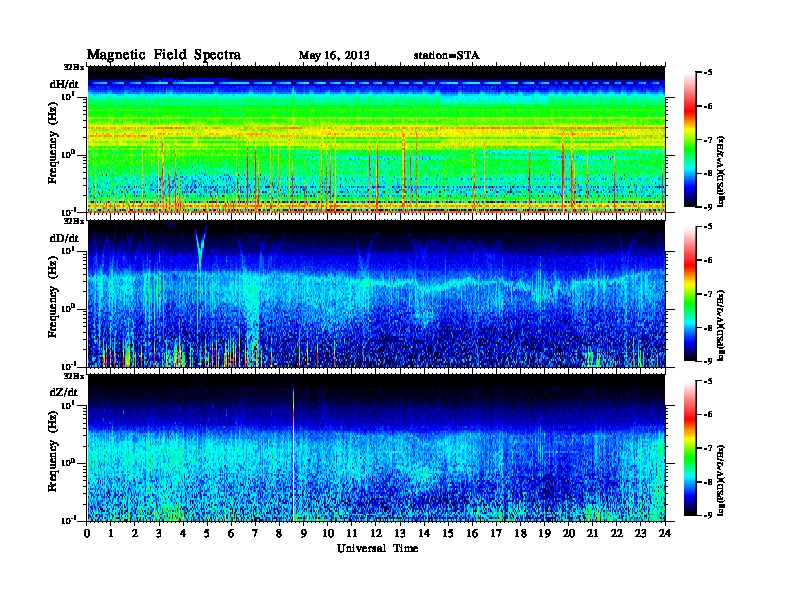Click hour tick label 10 on time axis
Viewport: 792px width, 612px height.
tap(328, 533)
